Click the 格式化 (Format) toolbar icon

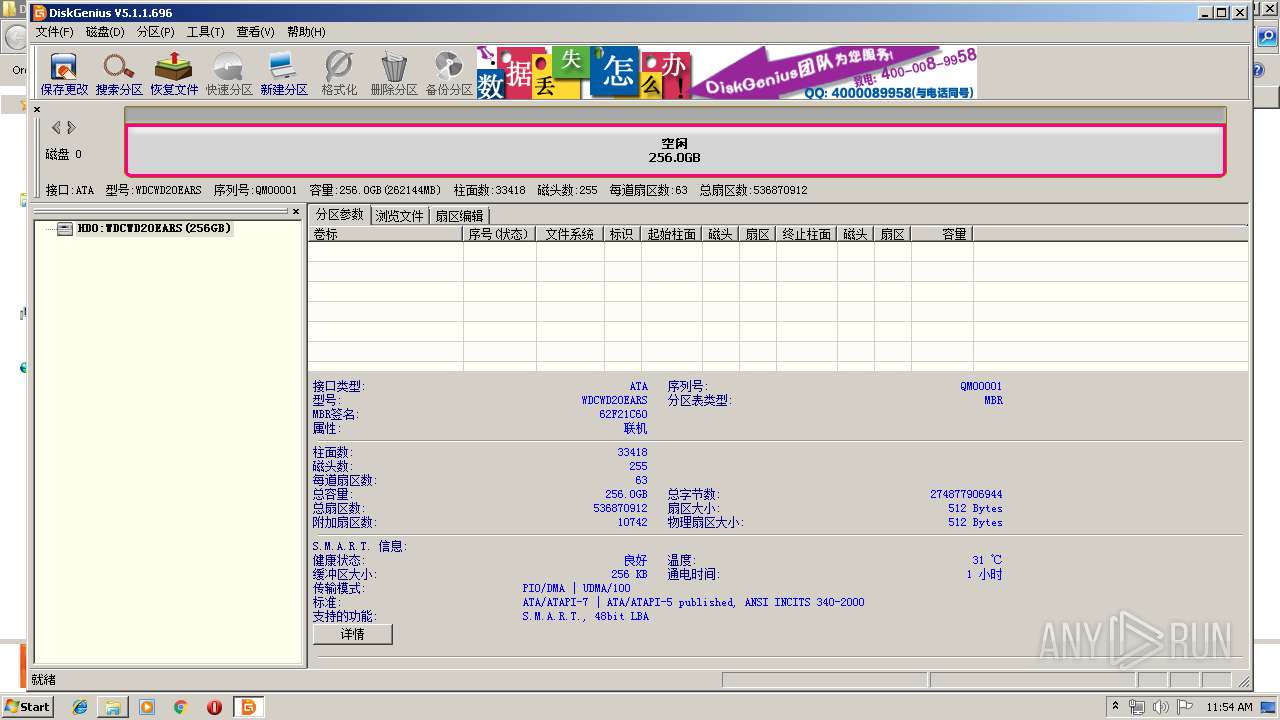339,73
